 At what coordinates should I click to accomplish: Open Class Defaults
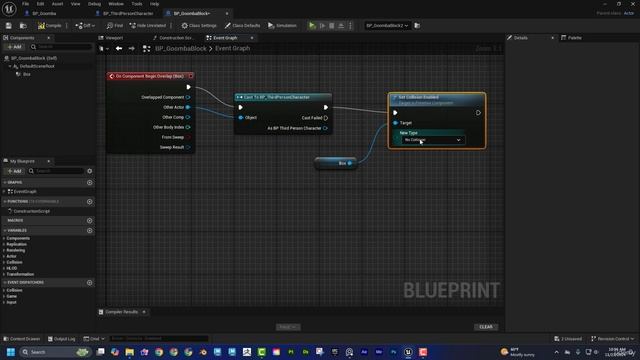242,26
